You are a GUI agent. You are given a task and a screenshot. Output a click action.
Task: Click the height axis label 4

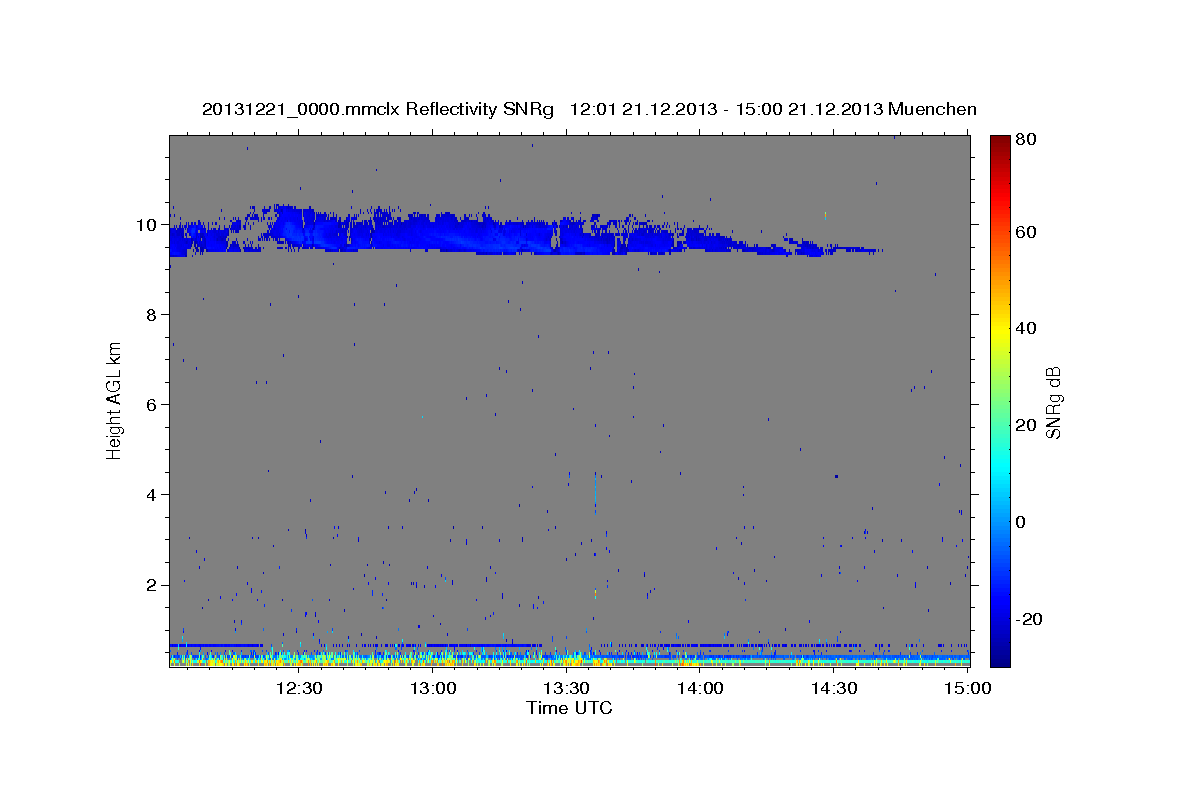[x=152, y=495]
